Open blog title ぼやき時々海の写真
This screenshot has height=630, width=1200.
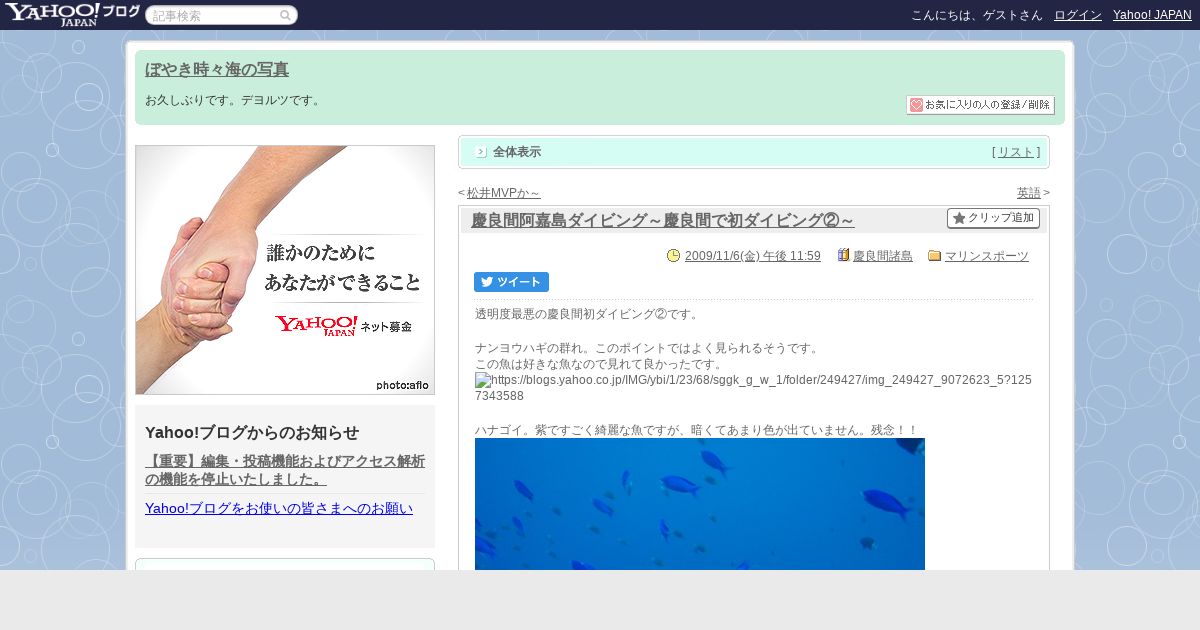217,70
